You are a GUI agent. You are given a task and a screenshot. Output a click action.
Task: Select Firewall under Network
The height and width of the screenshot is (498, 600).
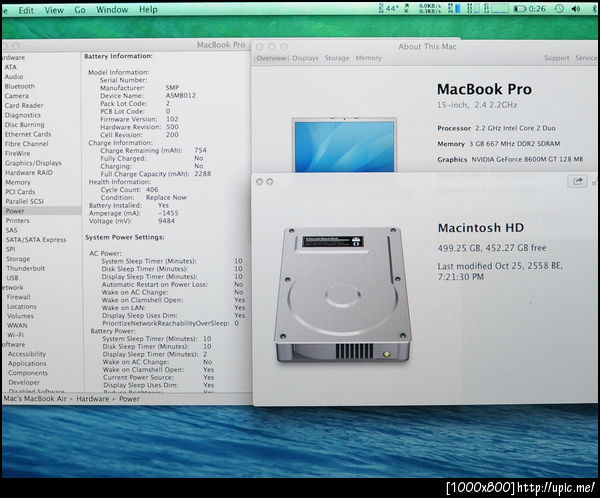tap(18, 297)
